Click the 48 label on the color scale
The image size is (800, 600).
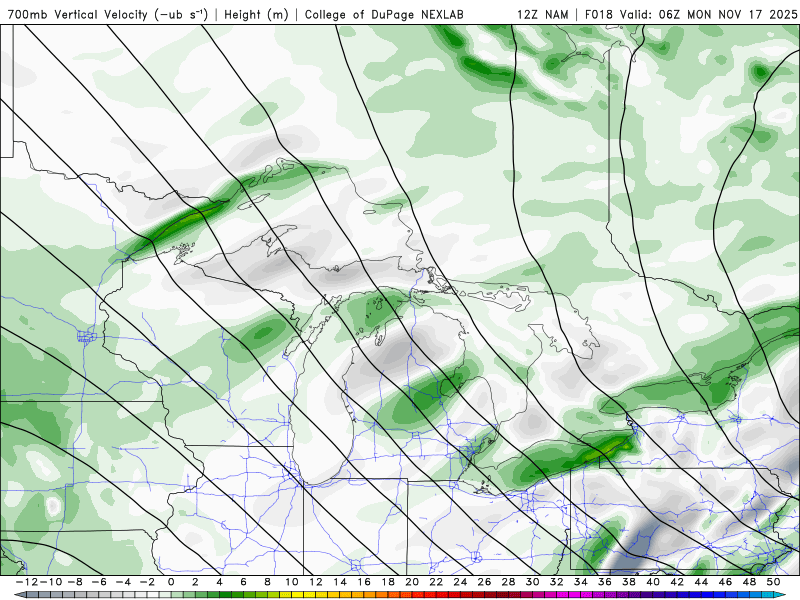pos(749,582)
